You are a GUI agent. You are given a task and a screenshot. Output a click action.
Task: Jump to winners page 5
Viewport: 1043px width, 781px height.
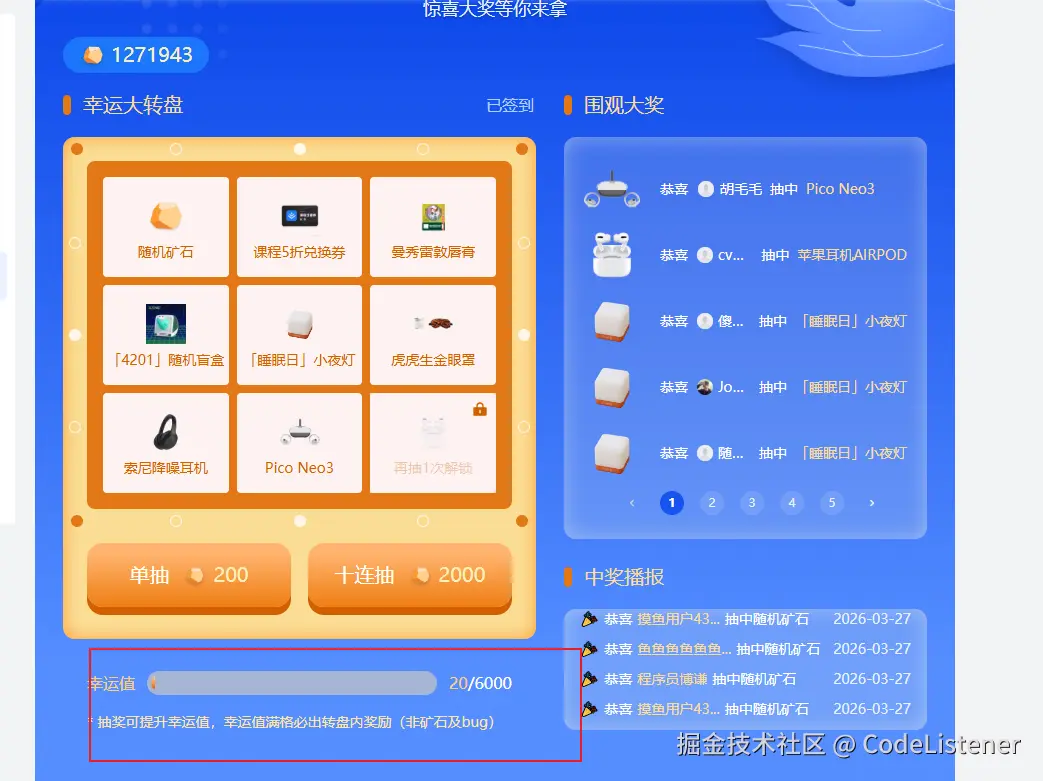tap(832, 503)
